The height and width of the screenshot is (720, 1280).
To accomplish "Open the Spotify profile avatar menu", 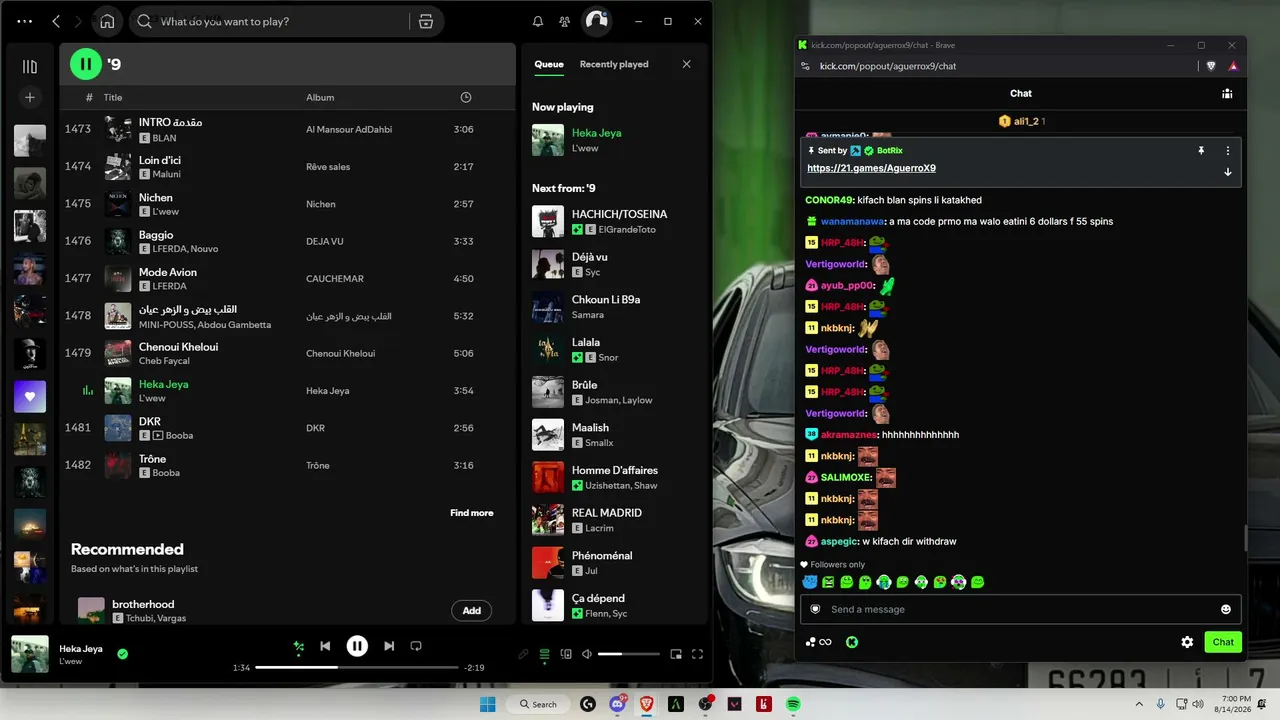I will coord(597,21).
